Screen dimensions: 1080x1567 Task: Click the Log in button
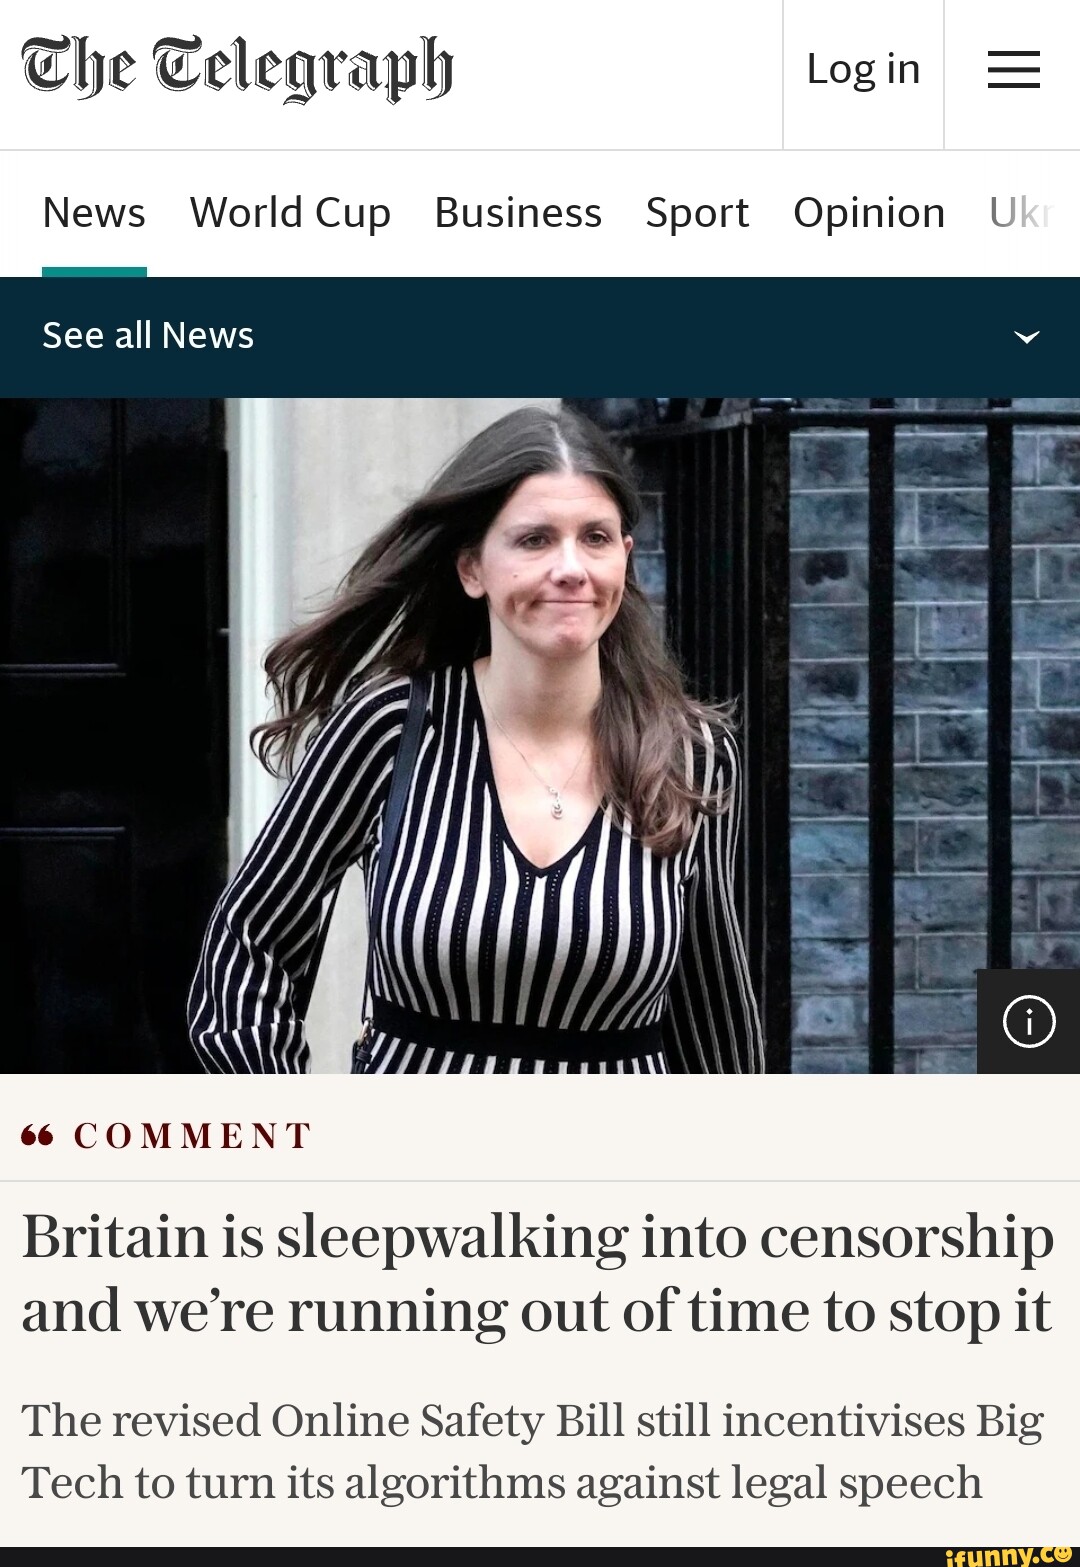click(x=863, y=70)
